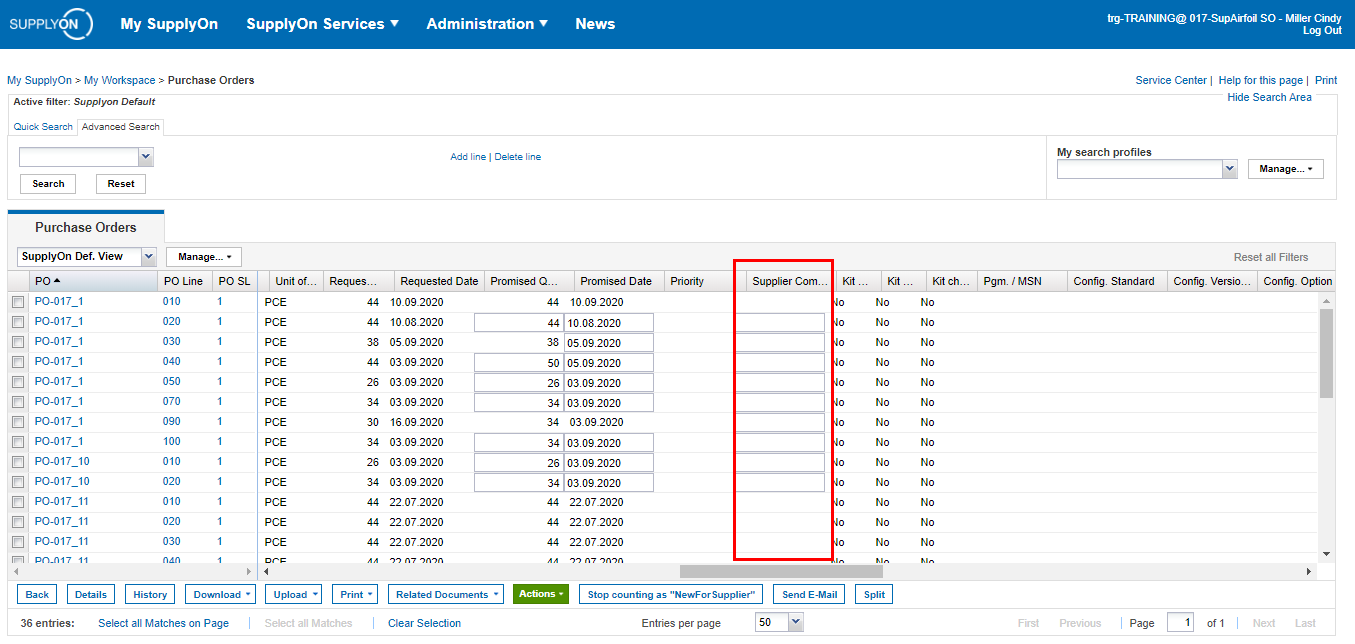Open Download dropdown button

click(220, 594)
